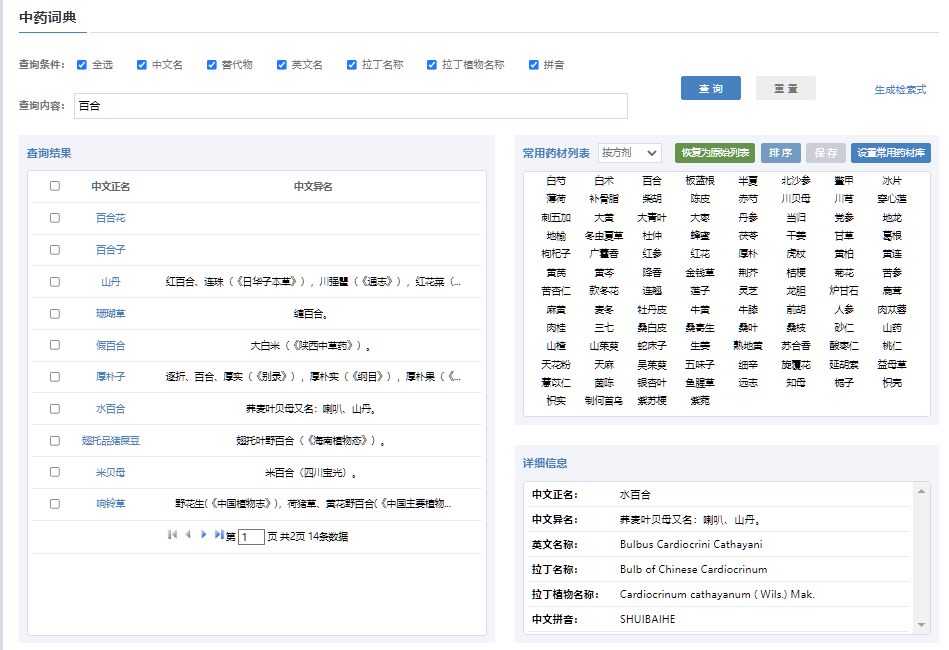Image resolution: width=949 pixels, height=650 pixels.
Task: Open the 珊瑚草 result link
Action: pos(111,314)
